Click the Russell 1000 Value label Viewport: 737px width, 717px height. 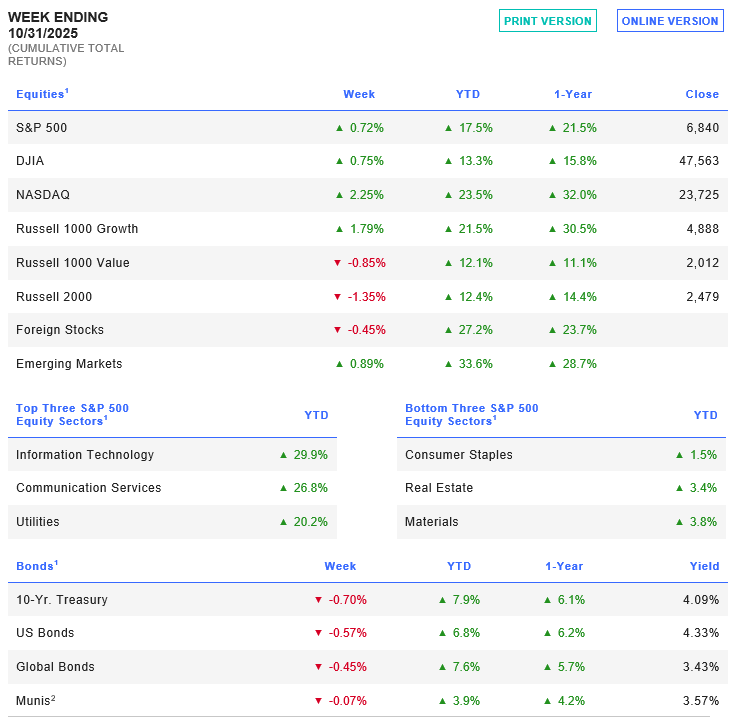[73, 262]
